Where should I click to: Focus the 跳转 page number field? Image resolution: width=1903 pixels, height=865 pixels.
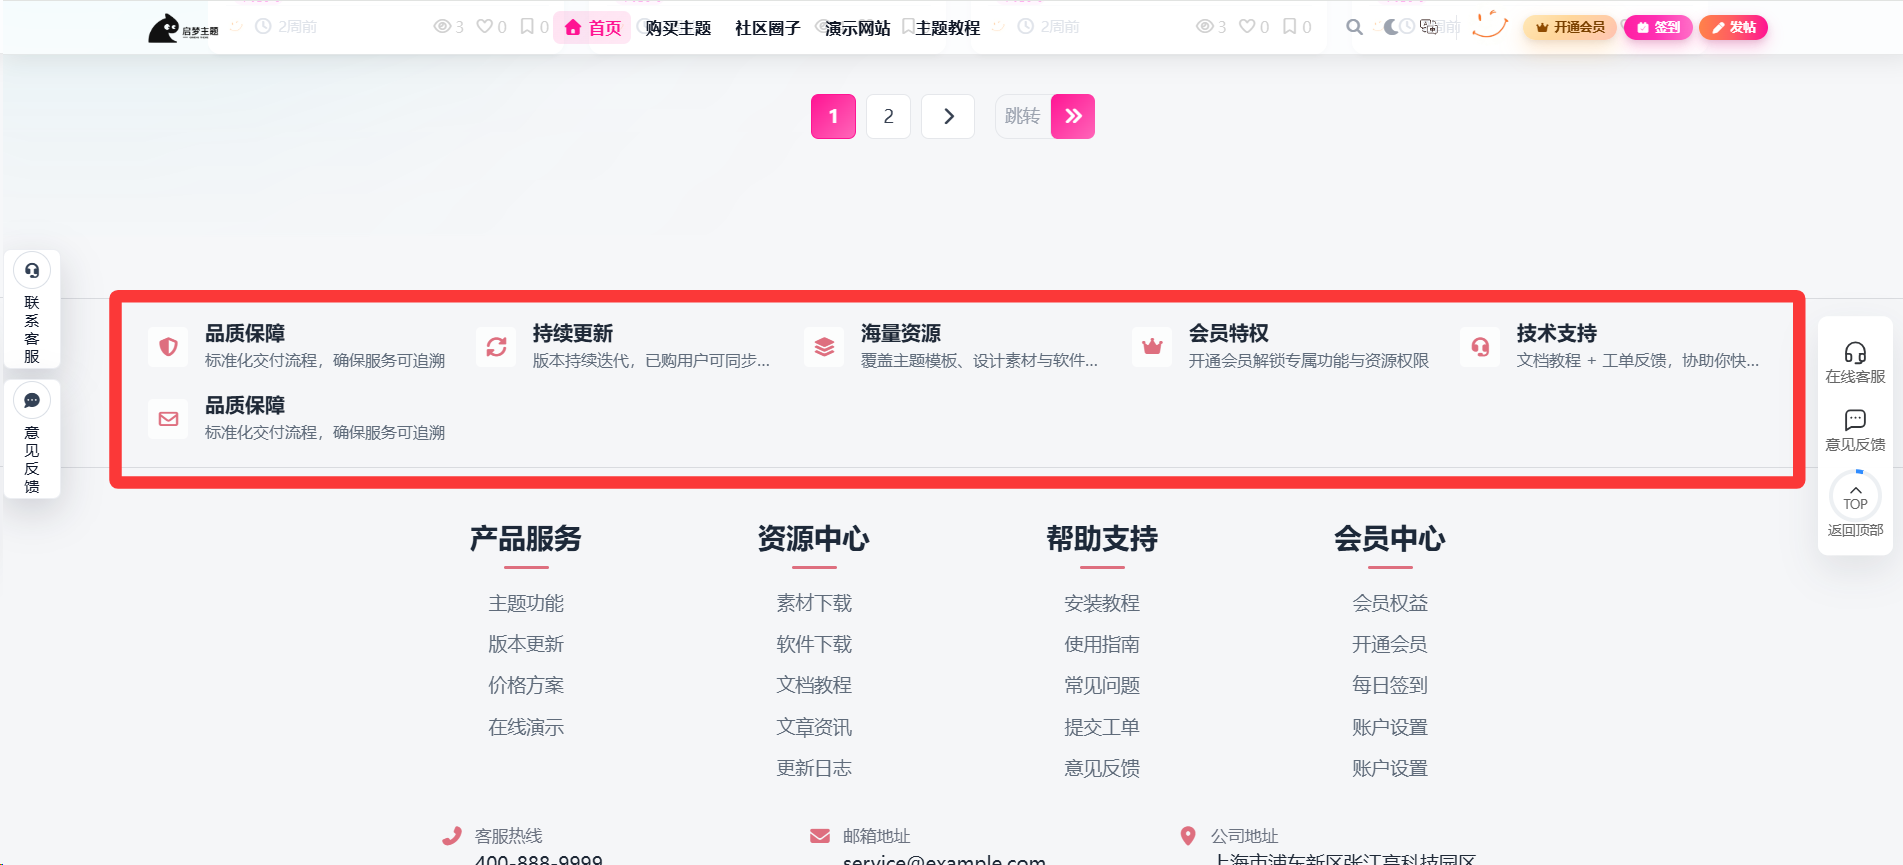tap(1022, 116)
